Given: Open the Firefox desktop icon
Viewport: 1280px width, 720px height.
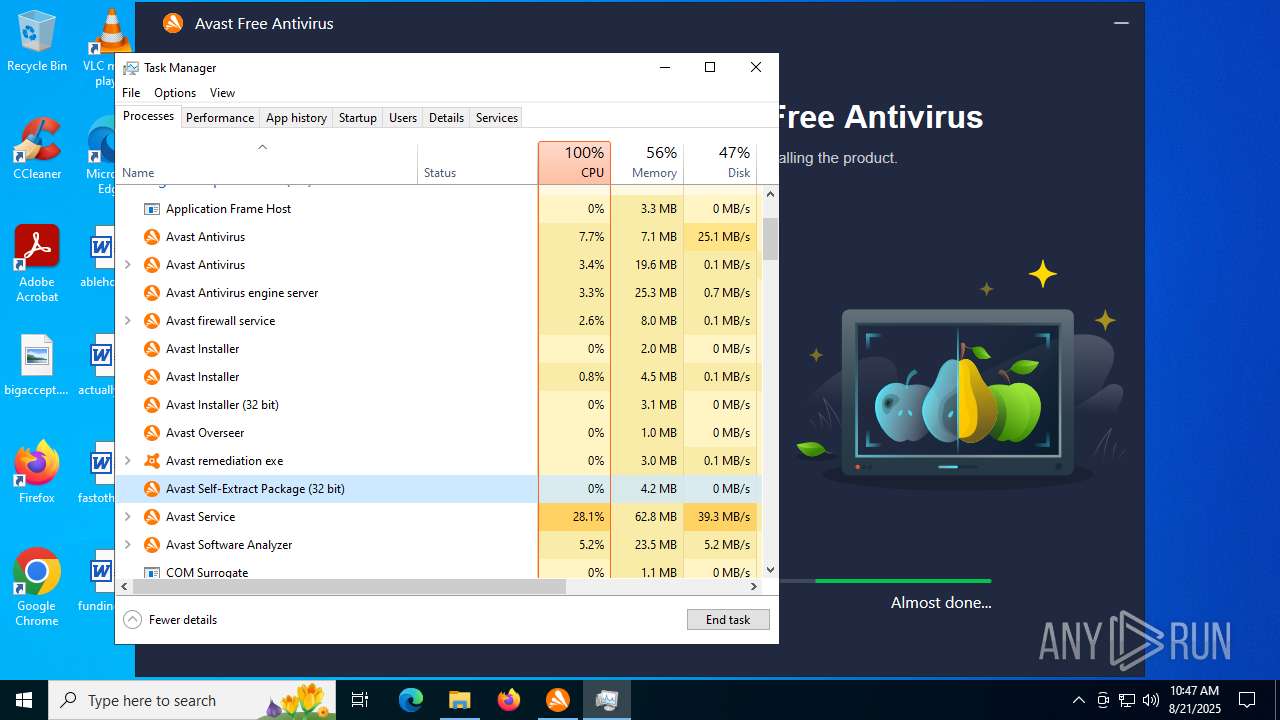Looking at the screenshot, I should click(x=37, y=472).
